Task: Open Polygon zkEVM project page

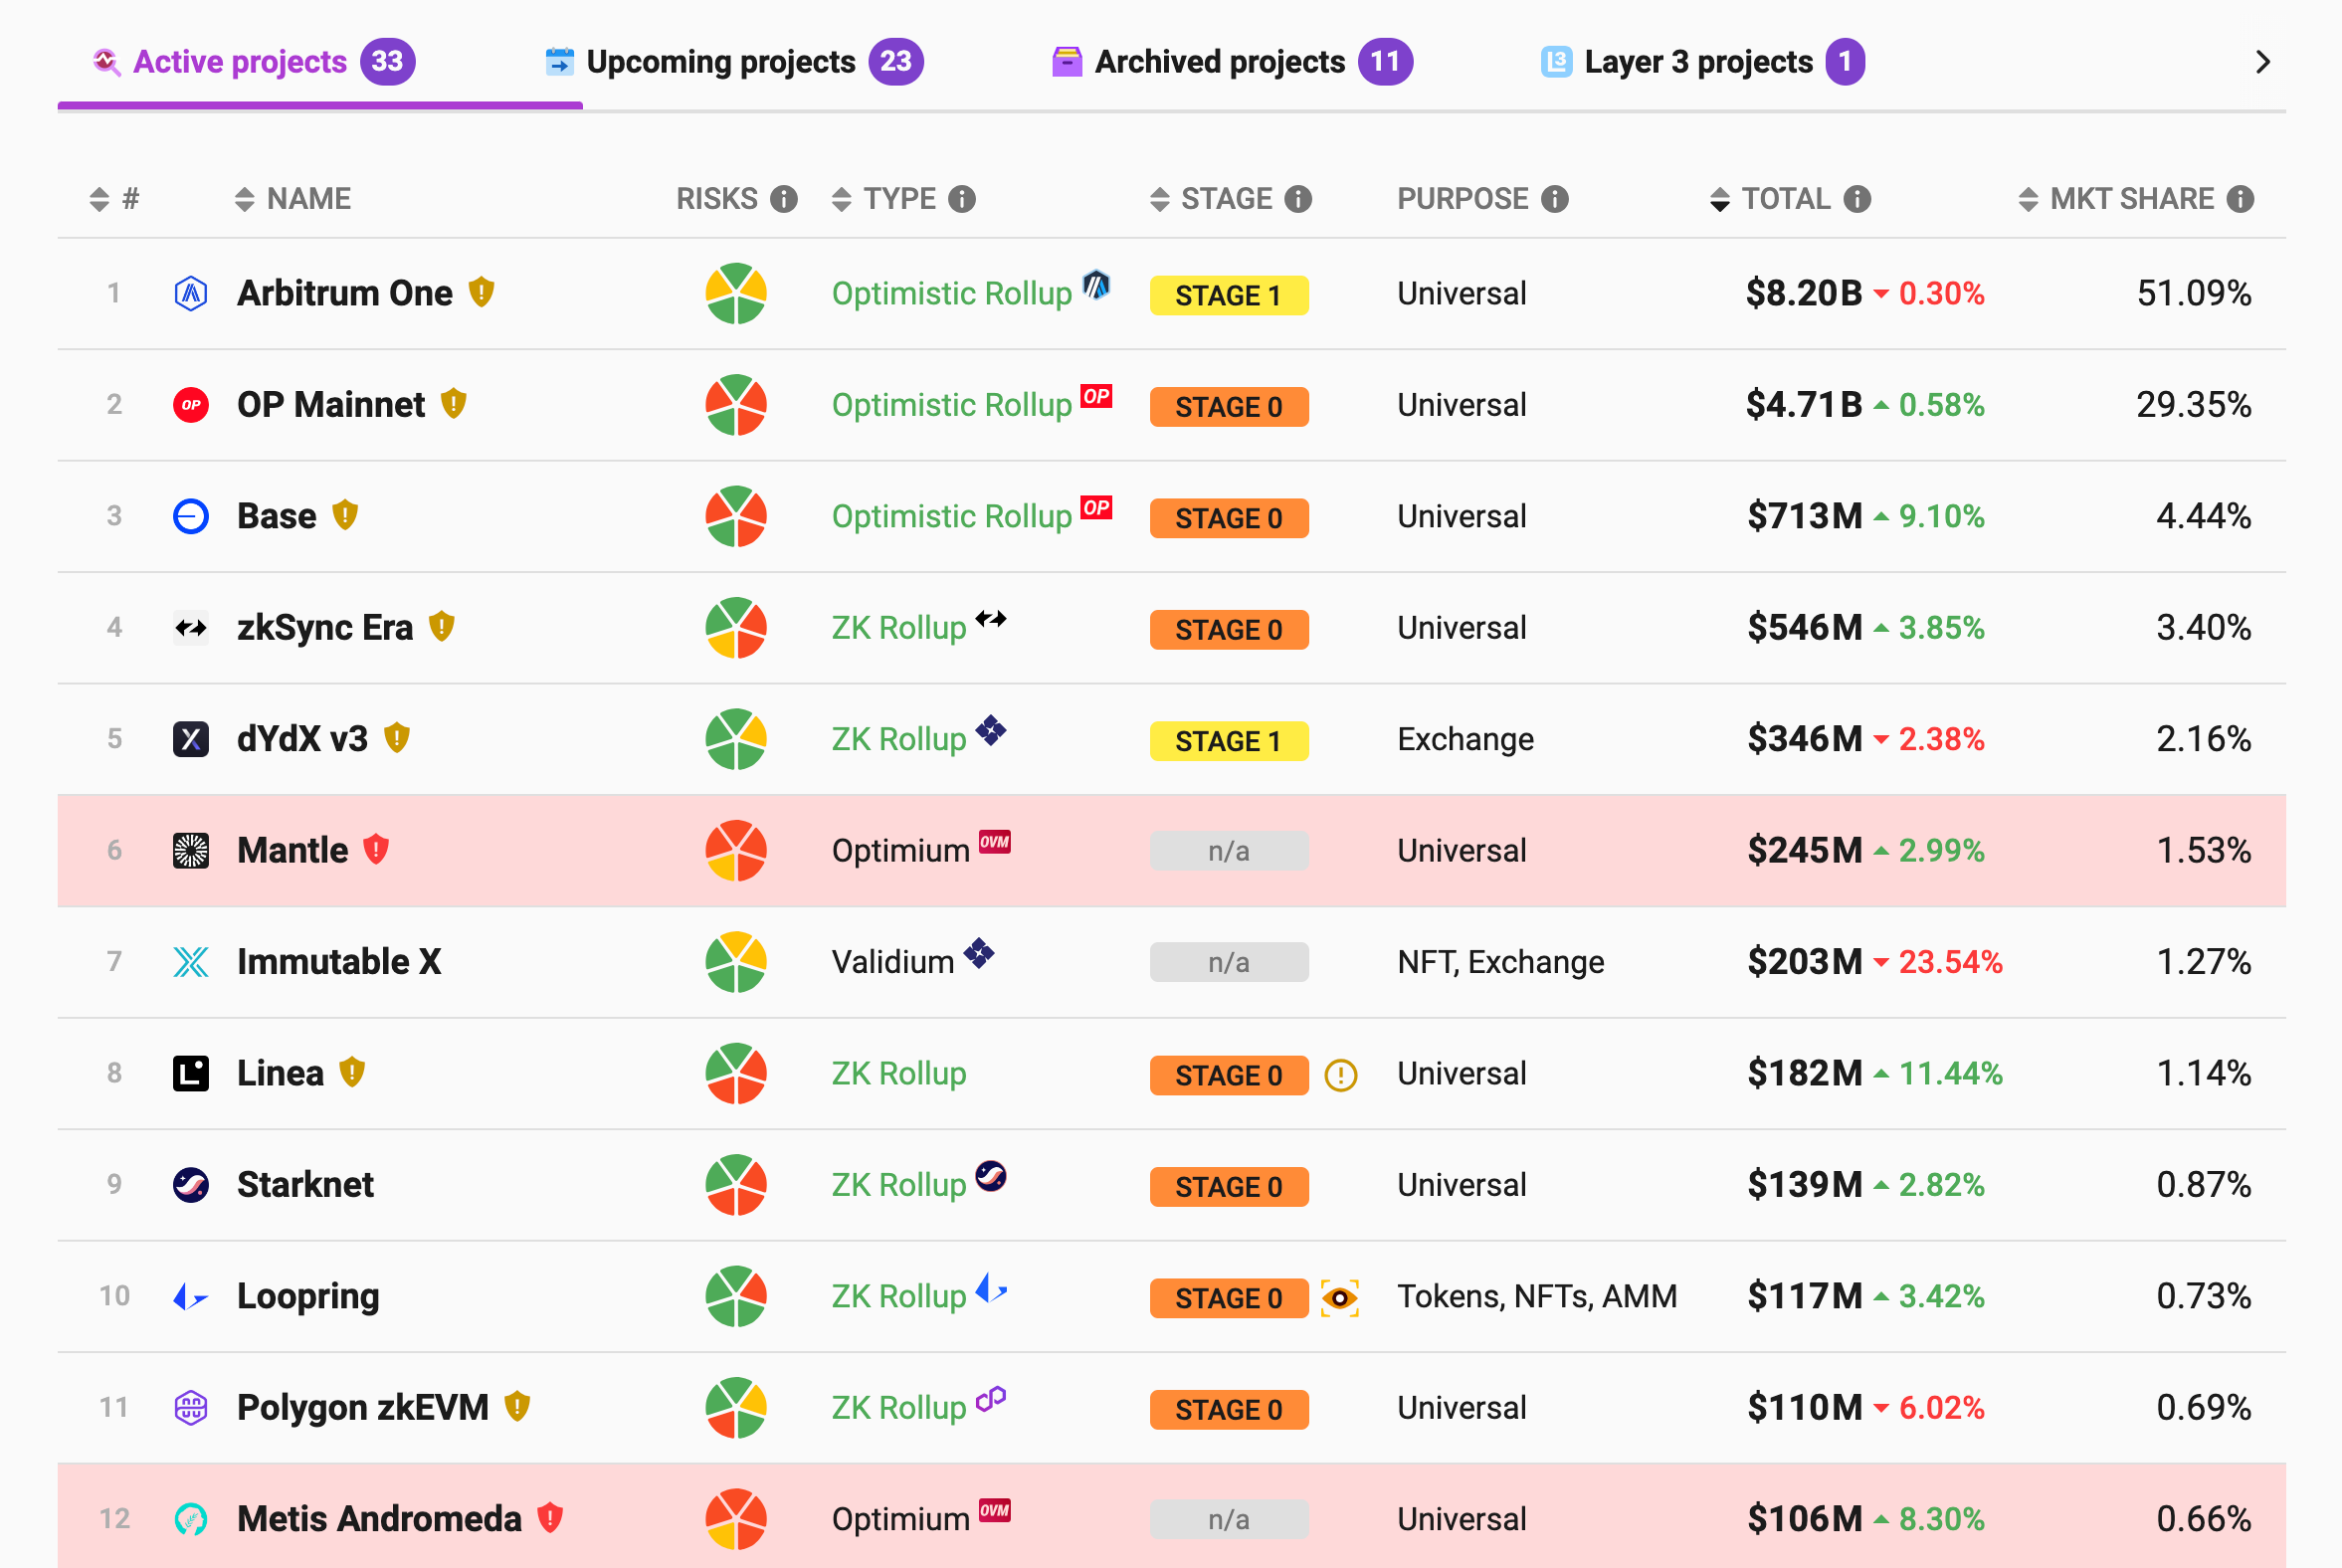Action: 363,1408
